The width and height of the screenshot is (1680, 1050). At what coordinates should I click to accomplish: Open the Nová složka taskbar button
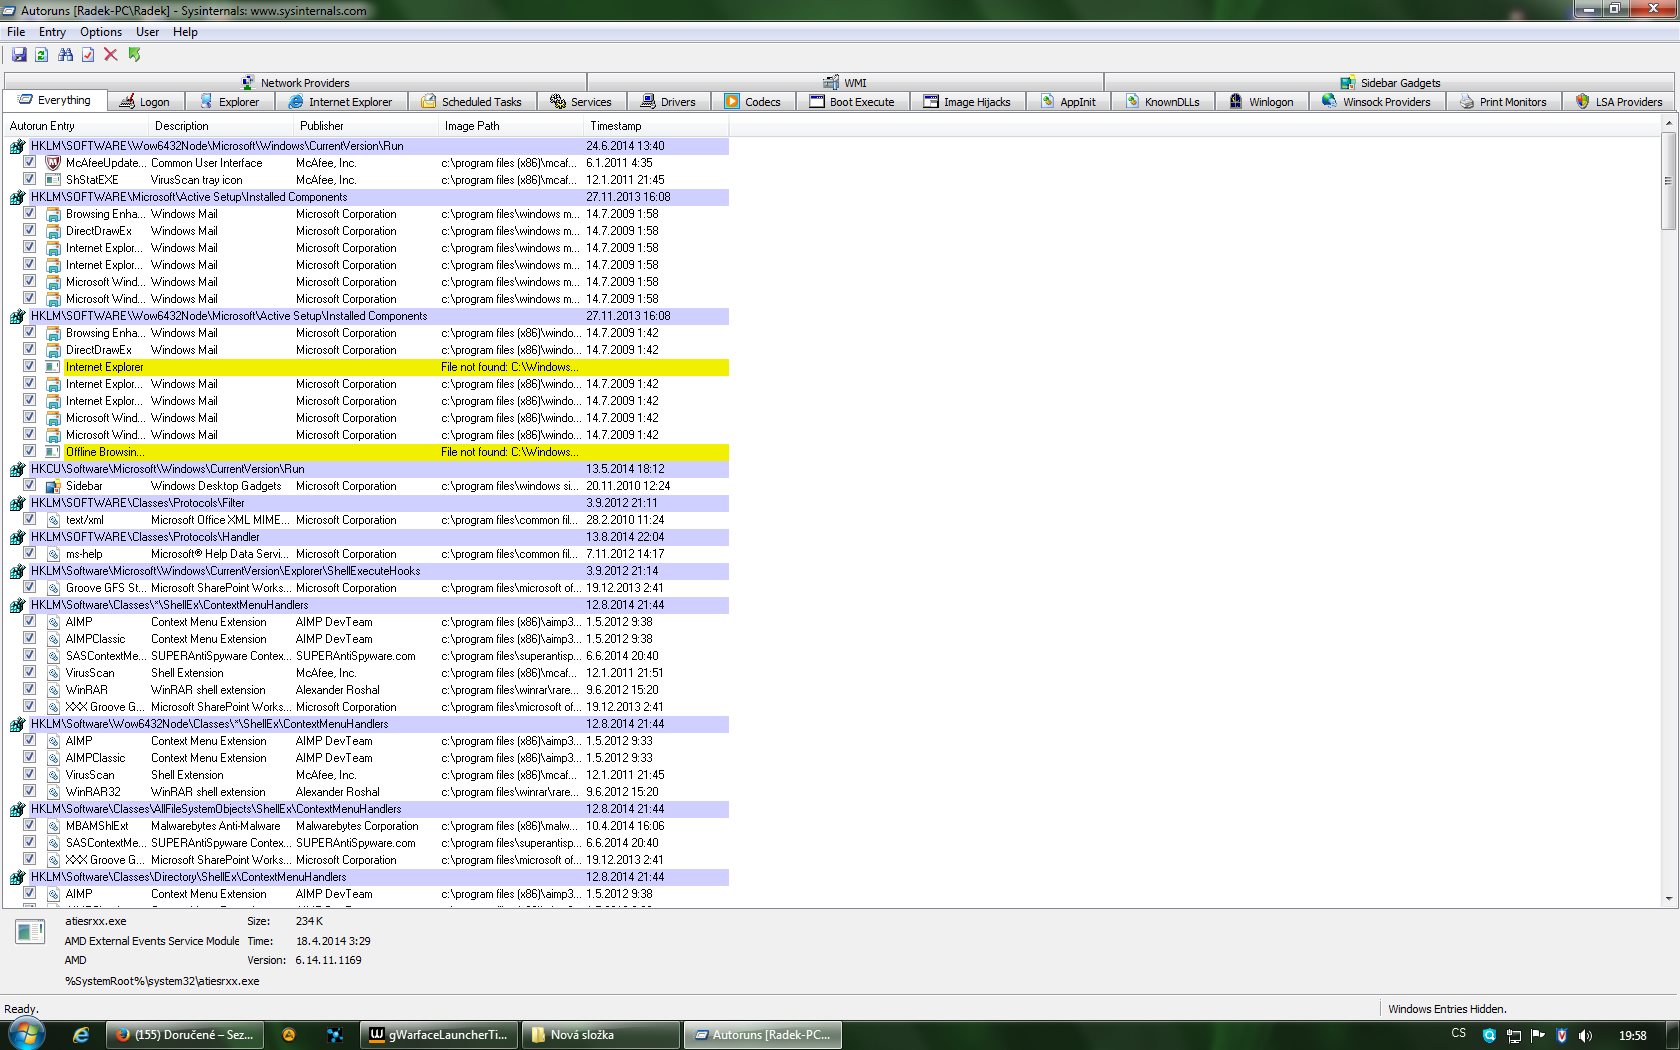[x=601, y=1035]
